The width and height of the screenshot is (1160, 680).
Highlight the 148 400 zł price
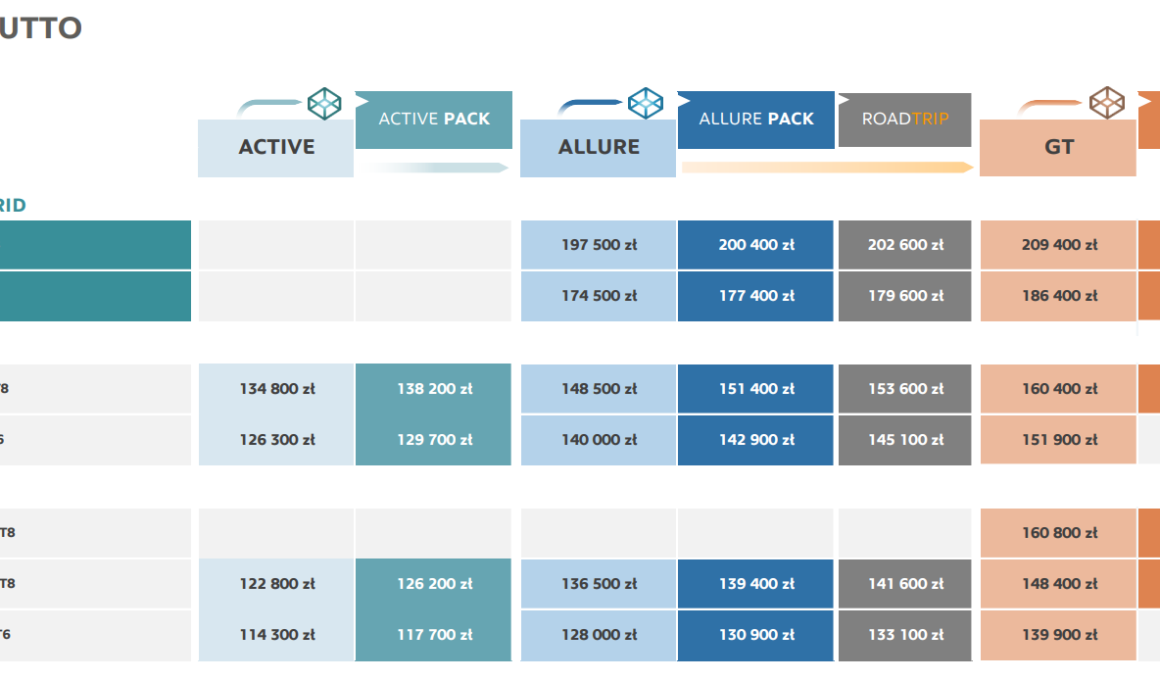pyautogui.click(x=1059, y=584)
